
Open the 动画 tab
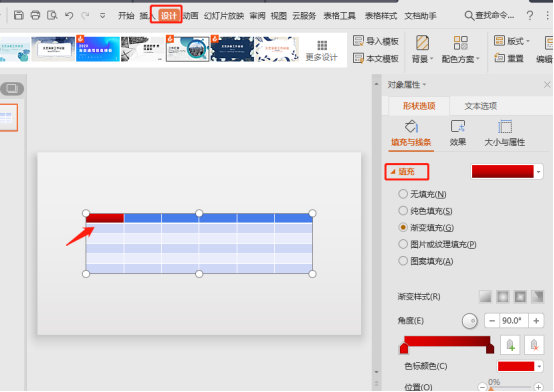pos(191,16)
